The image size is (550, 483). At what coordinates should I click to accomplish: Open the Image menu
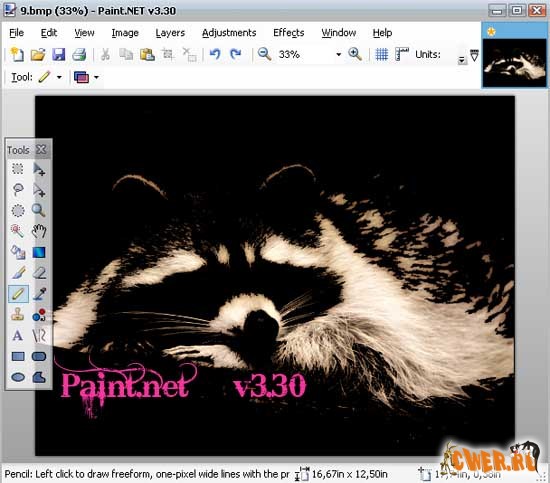click(125, 33)
